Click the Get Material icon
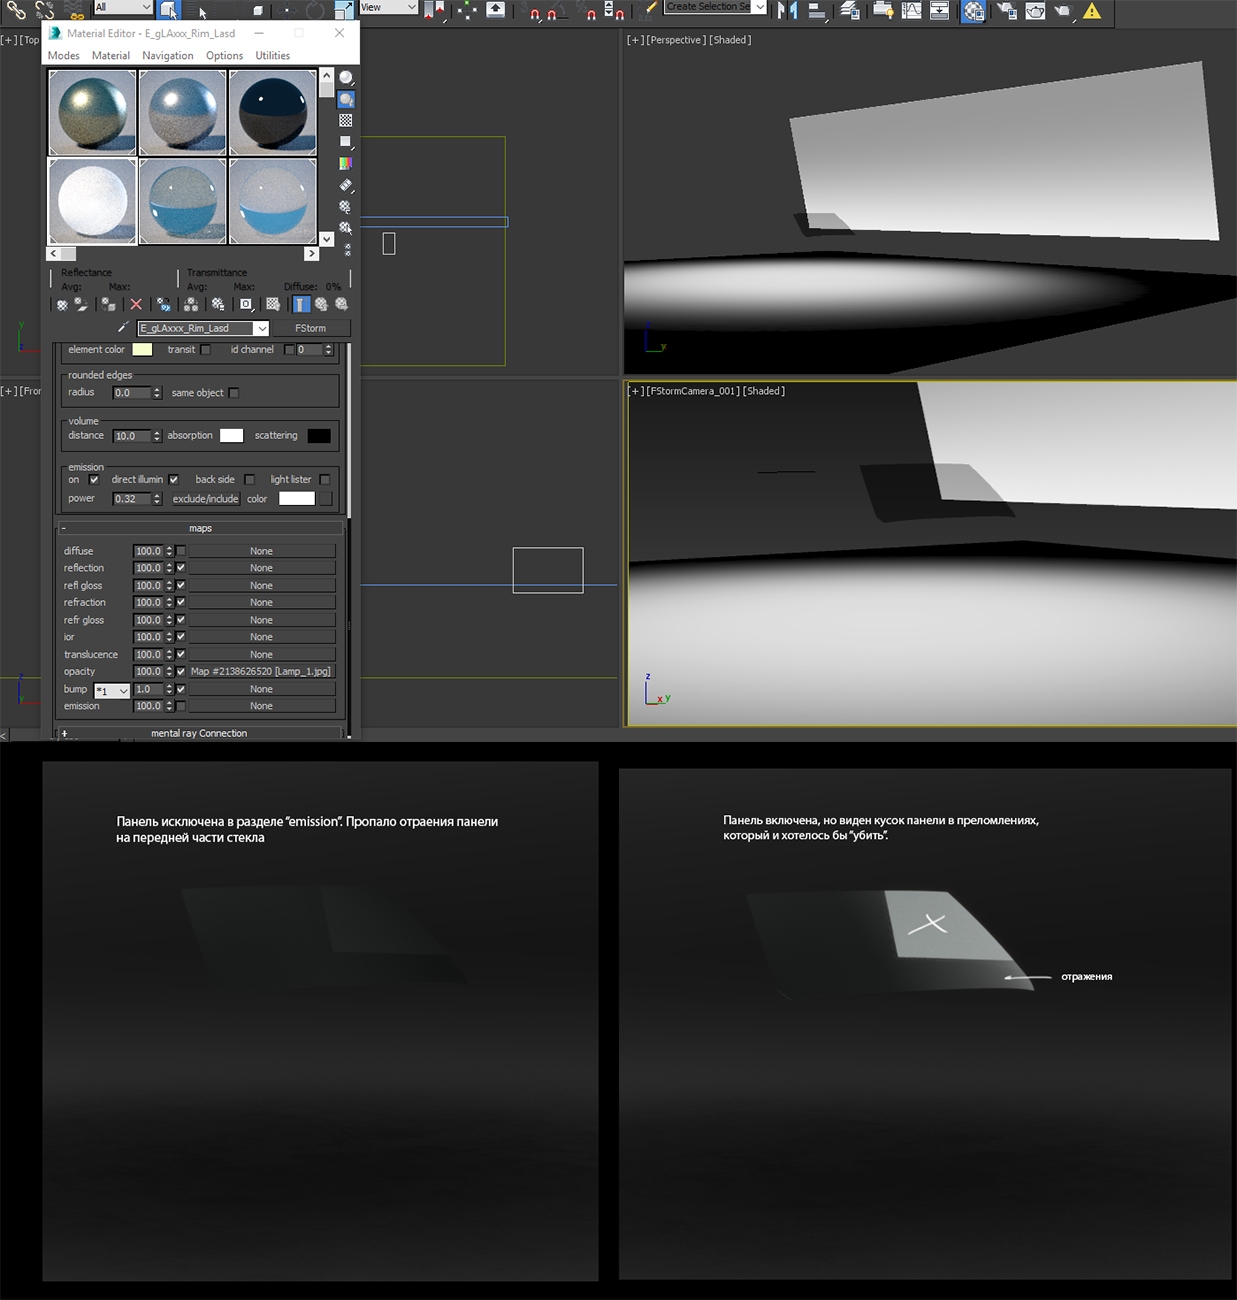1237x1300 pixels. point(62,304)
